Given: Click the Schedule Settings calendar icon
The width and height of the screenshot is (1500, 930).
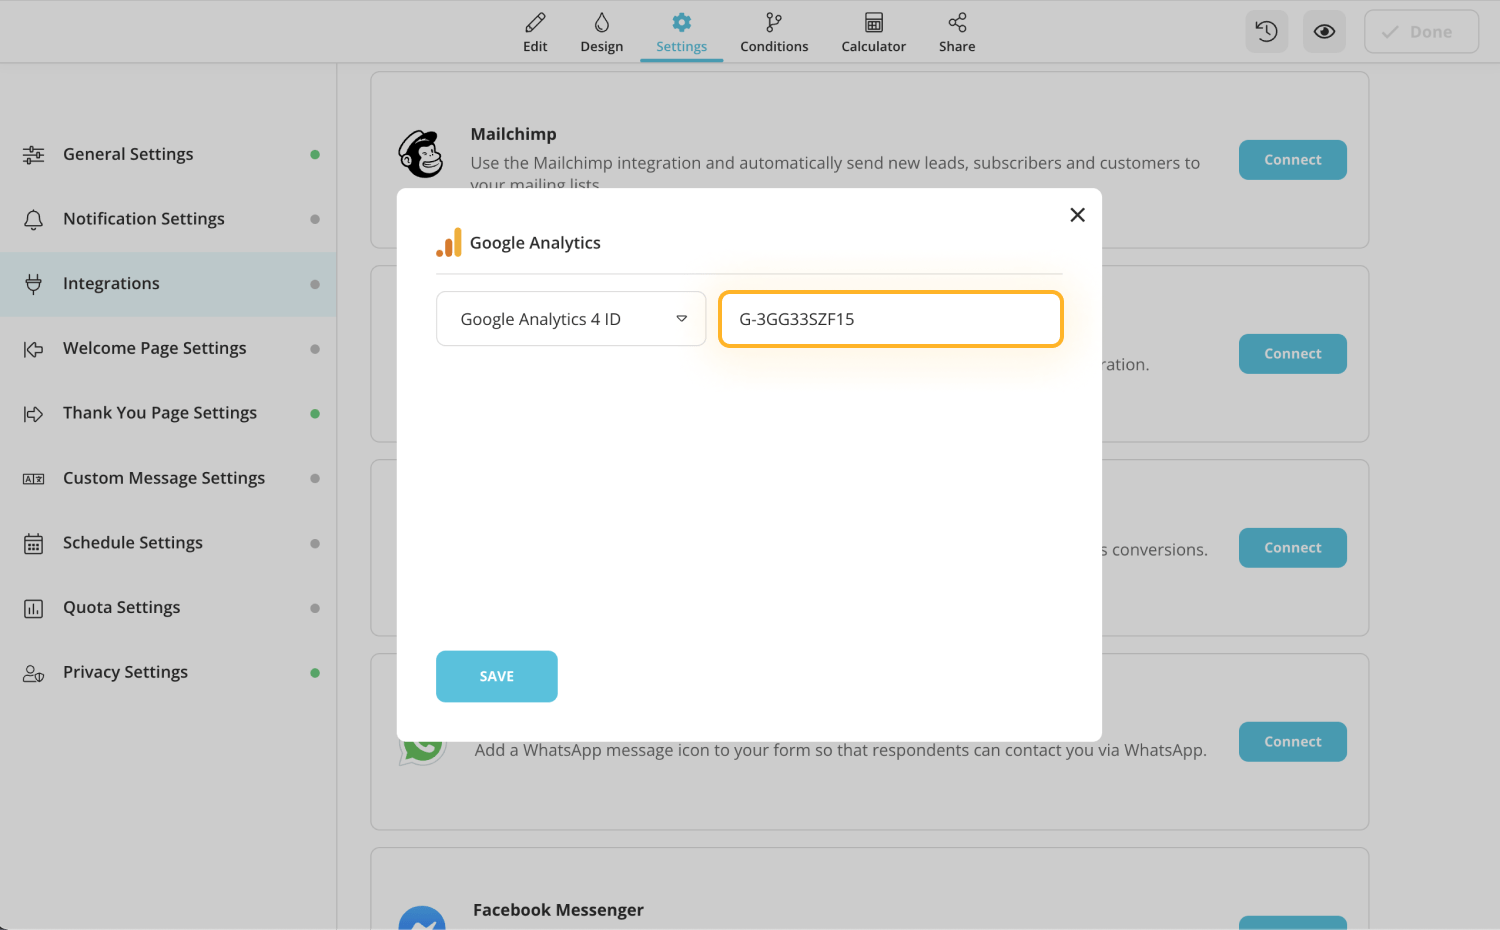Looking at the screenshot, I should click(x=33, y=543).
